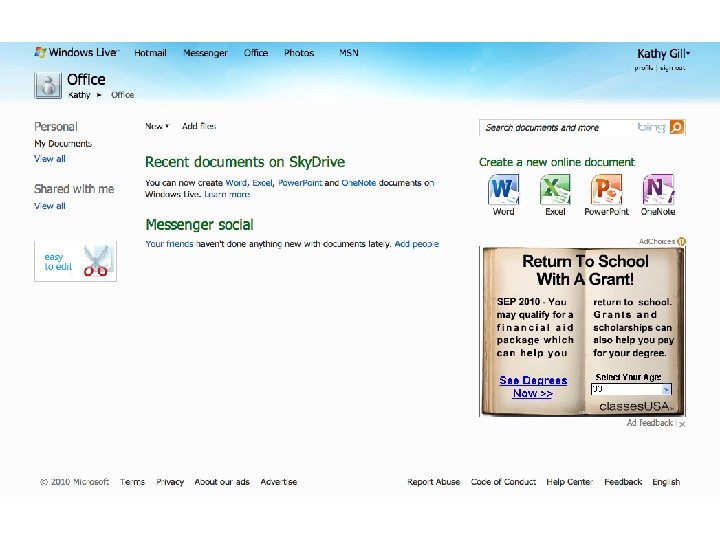Change language via the English footer link
This screenshot has width=720, height=540.
coord(666,482)
